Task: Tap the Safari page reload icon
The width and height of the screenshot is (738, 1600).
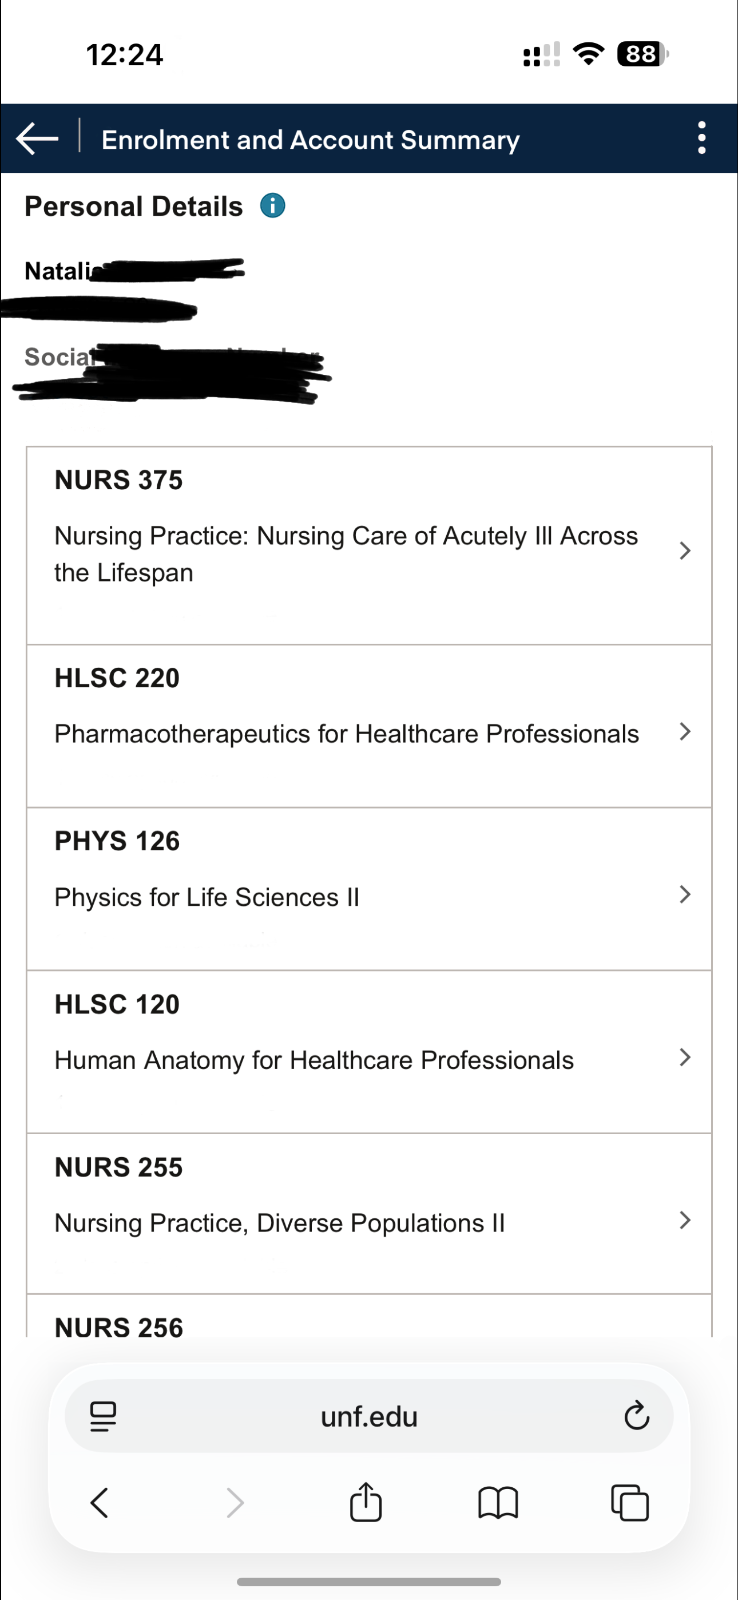Action: [636, 1416]
